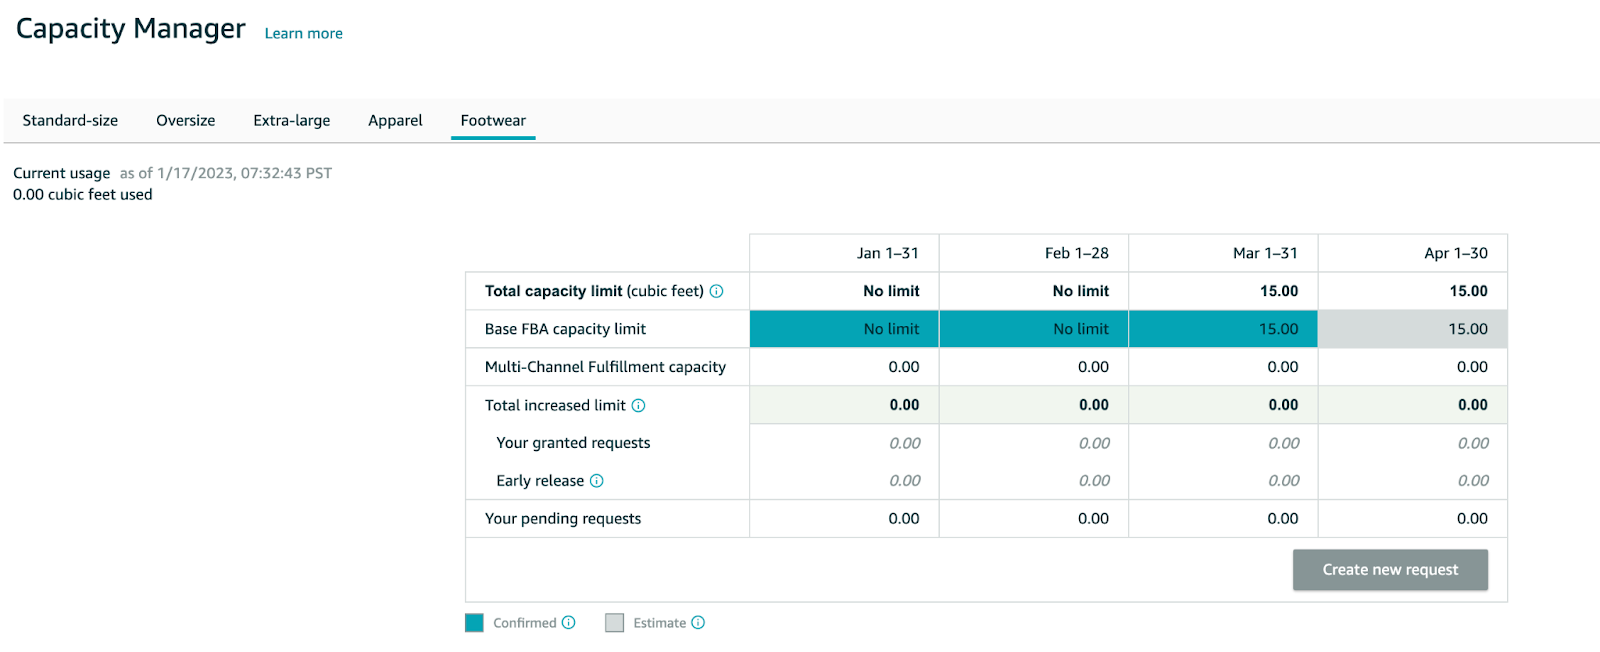
Task: Open the Extra-large tab
Action: coord(291,120)
